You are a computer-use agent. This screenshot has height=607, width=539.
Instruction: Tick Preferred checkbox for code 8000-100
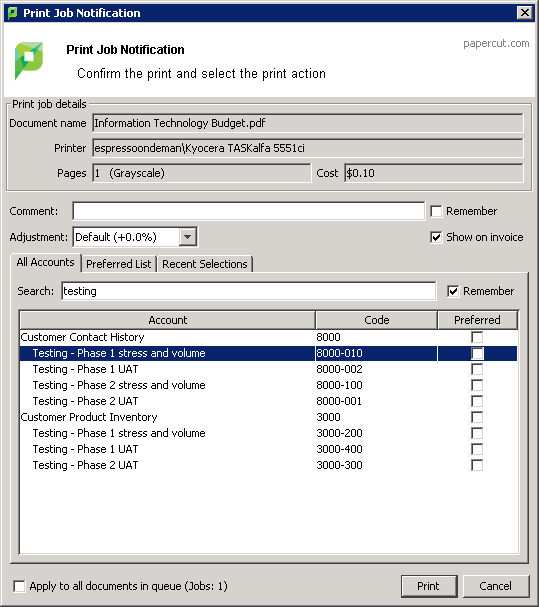pos(477,385)
